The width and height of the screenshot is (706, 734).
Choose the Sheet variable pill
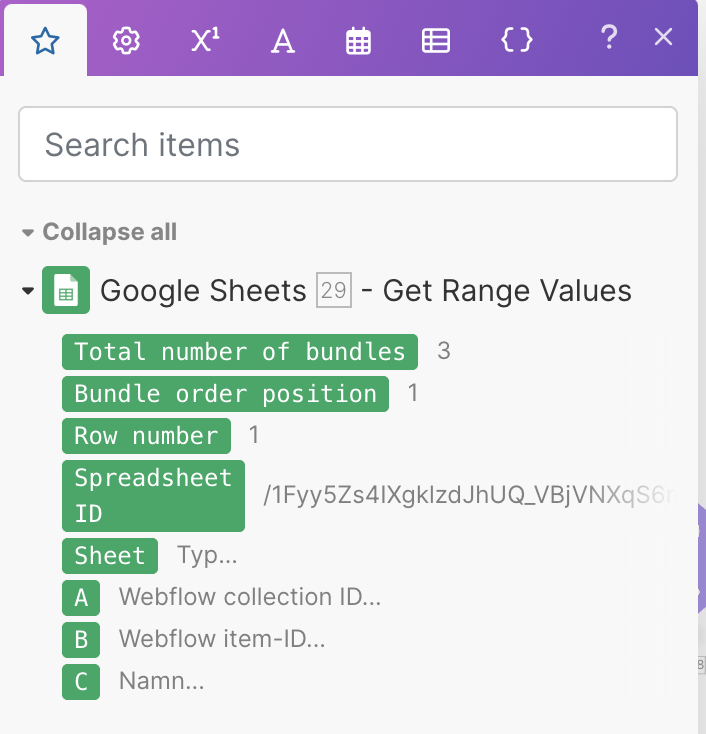[x=110, y=555]
